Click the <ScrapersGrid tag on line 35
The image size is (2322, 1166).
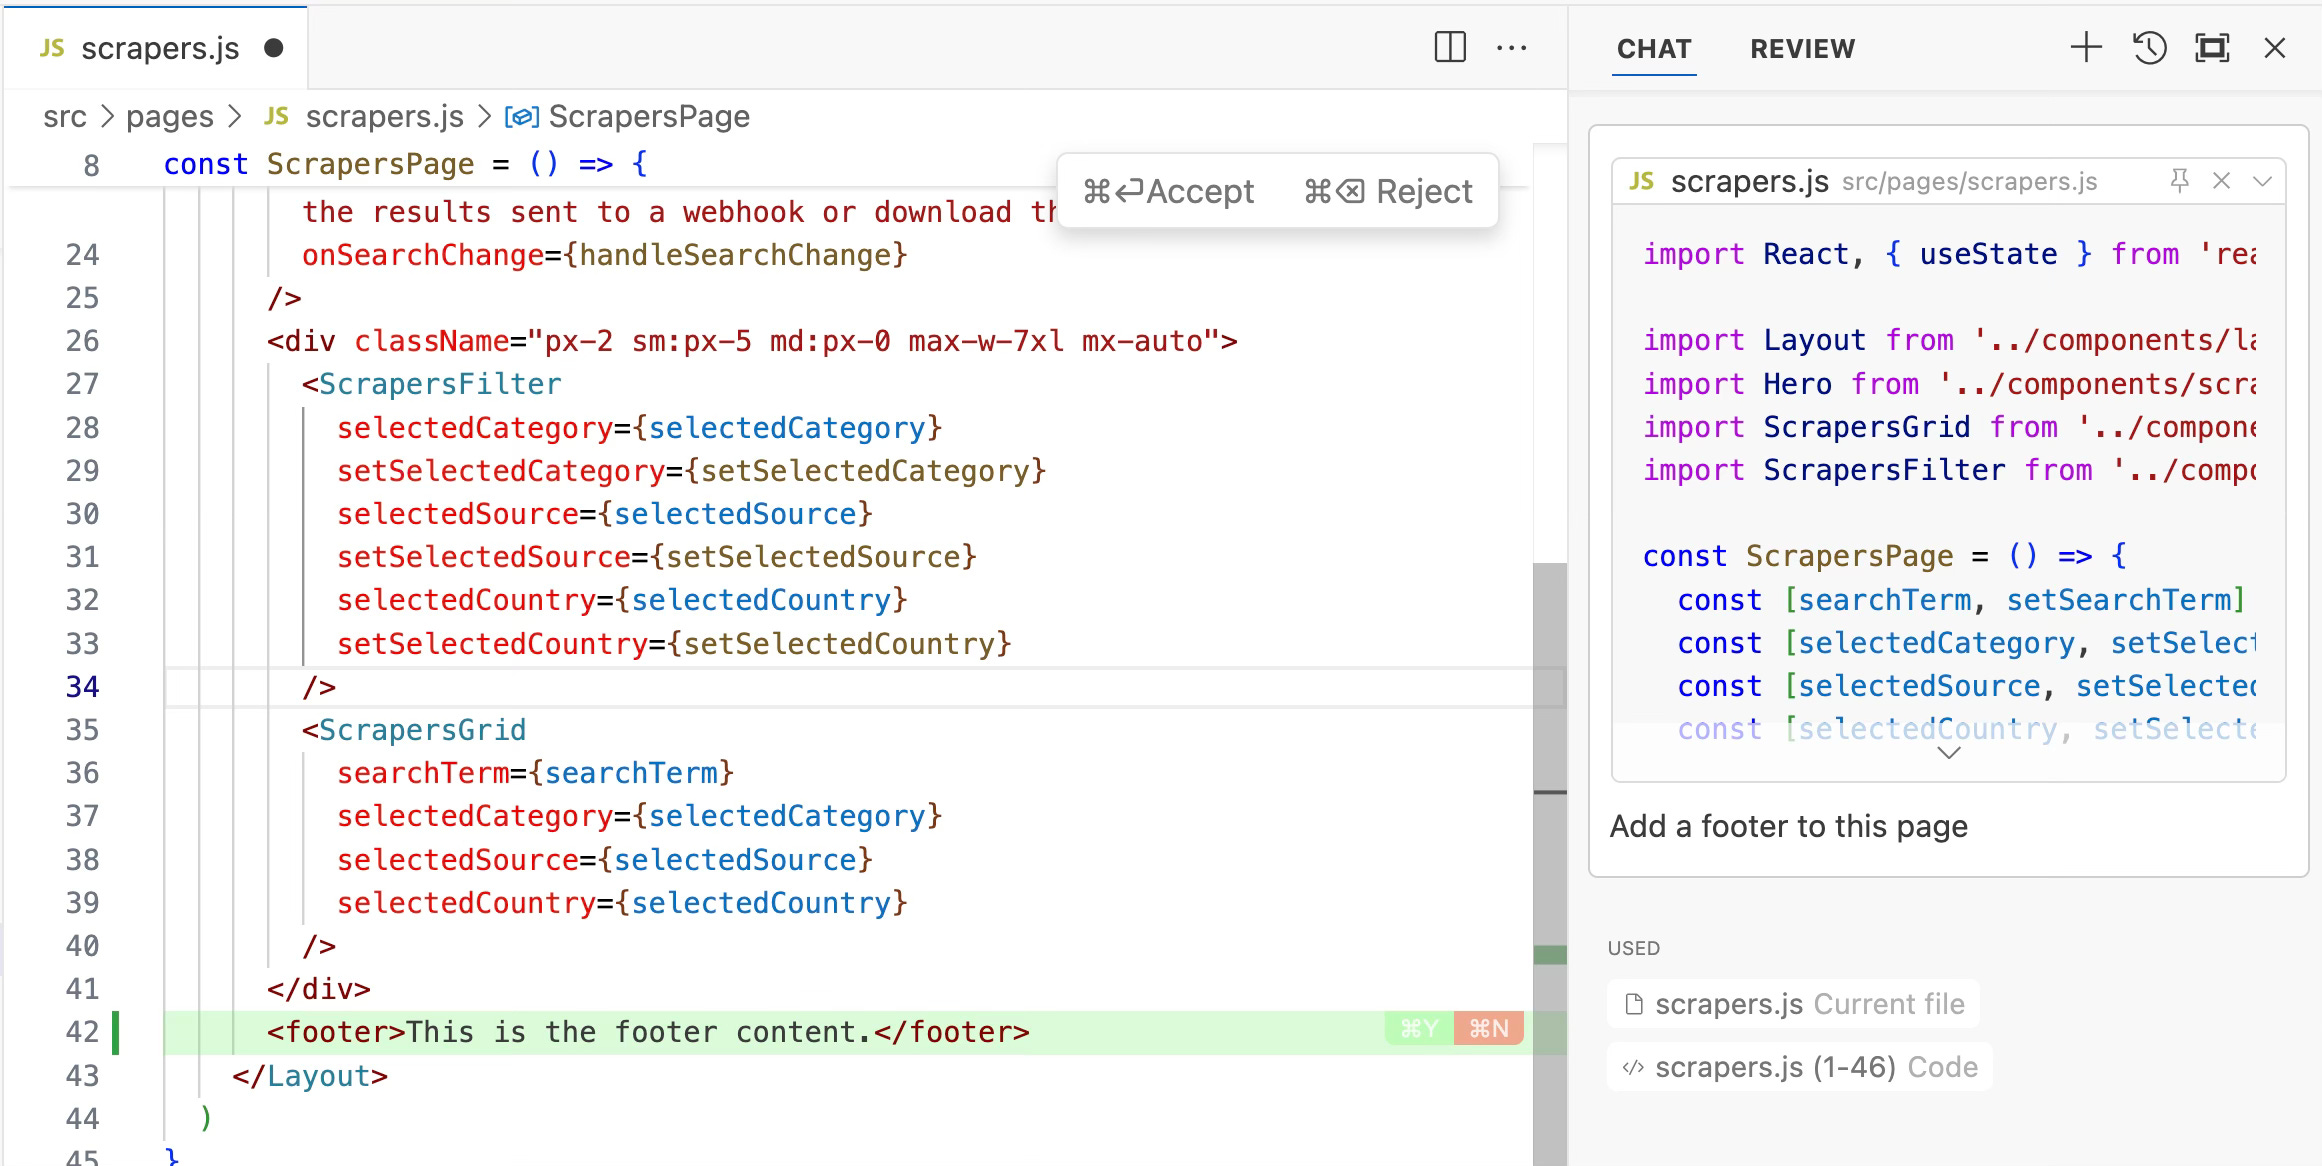pos(414,730)
